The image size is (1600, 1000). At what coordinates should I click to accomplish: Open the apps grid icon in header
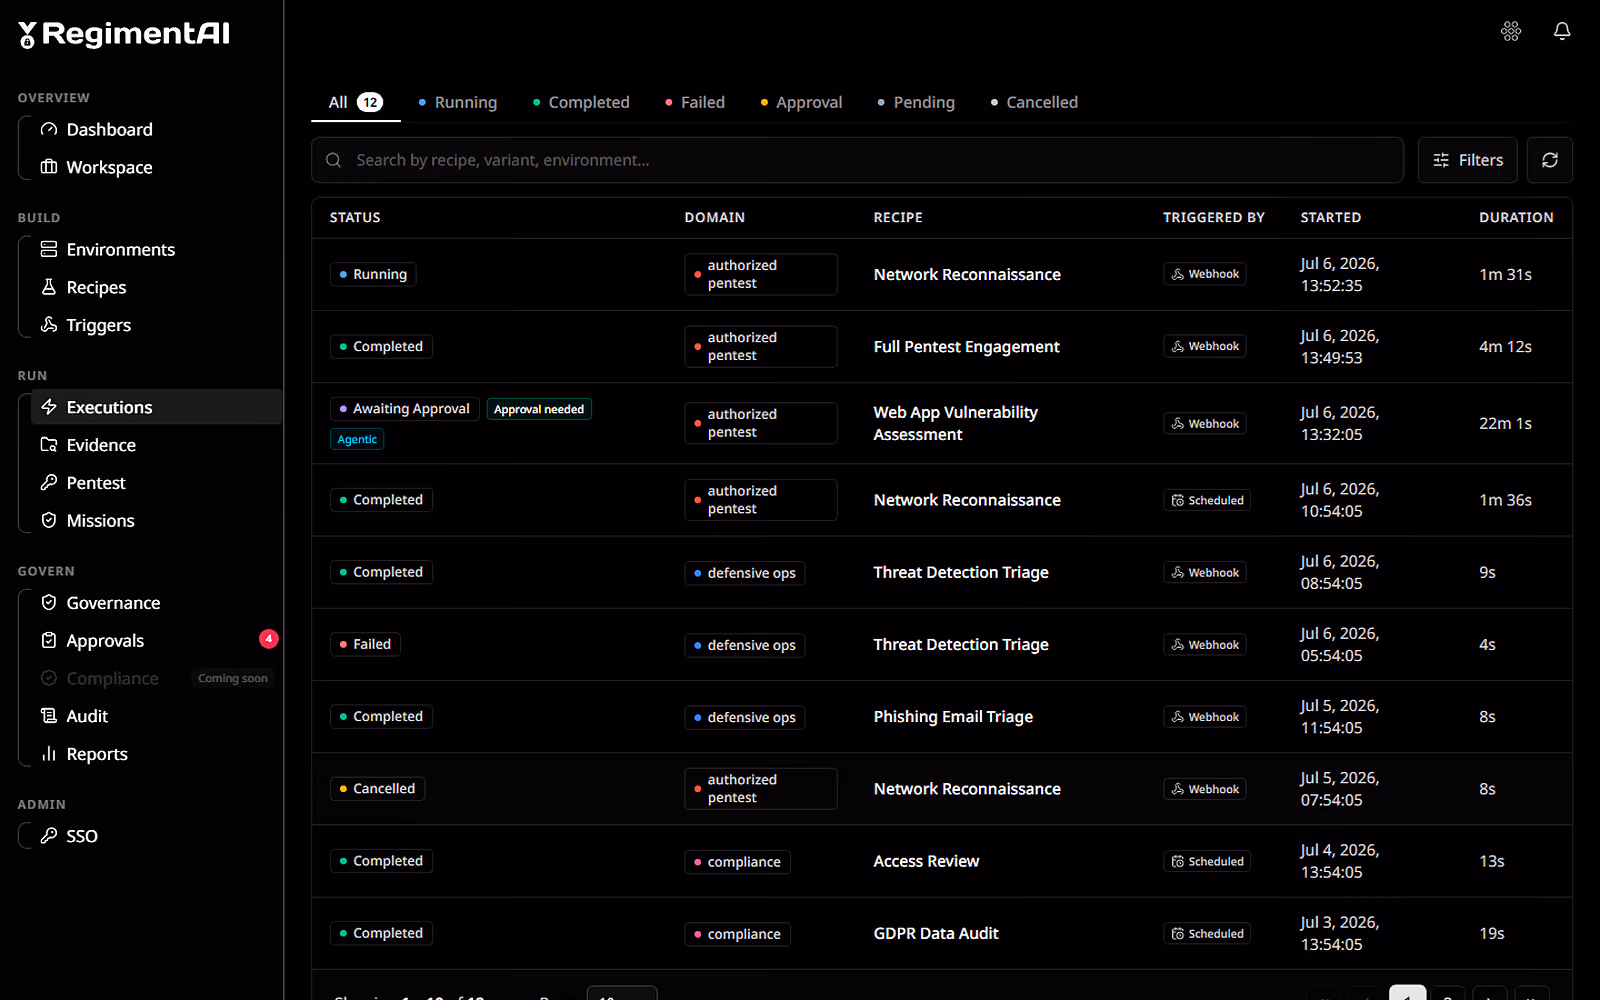click(x=1511, y=31)
